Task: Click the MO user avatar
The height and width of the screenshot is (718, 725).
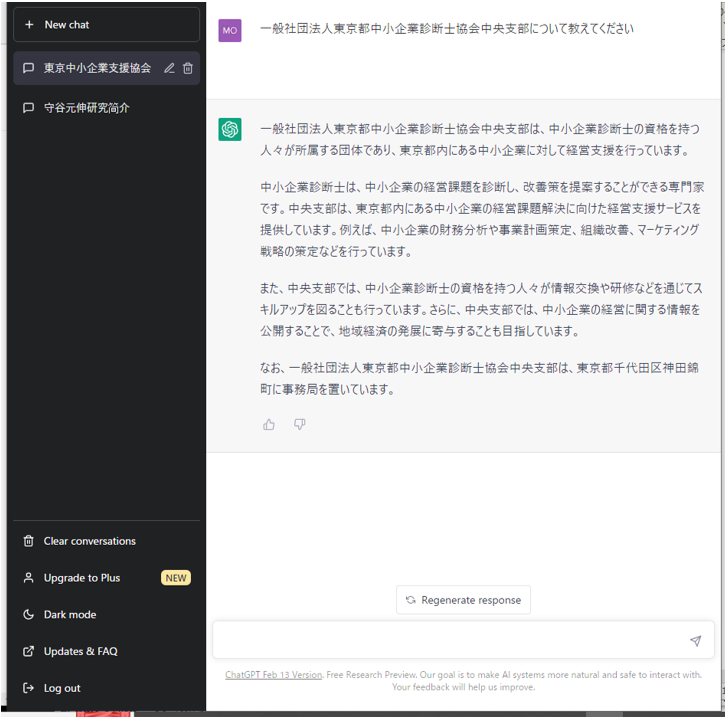Action: 230,31
